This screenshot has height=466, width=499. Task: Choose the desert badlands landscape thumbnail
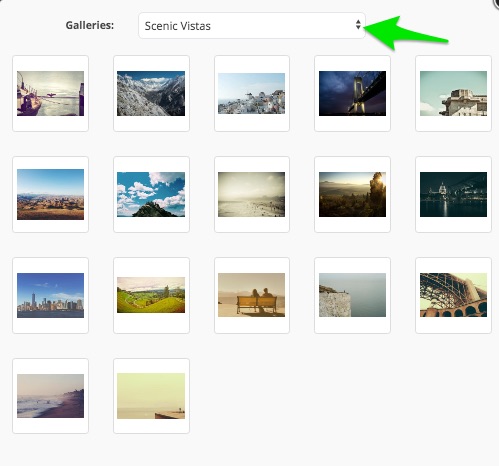coord(50,194)
